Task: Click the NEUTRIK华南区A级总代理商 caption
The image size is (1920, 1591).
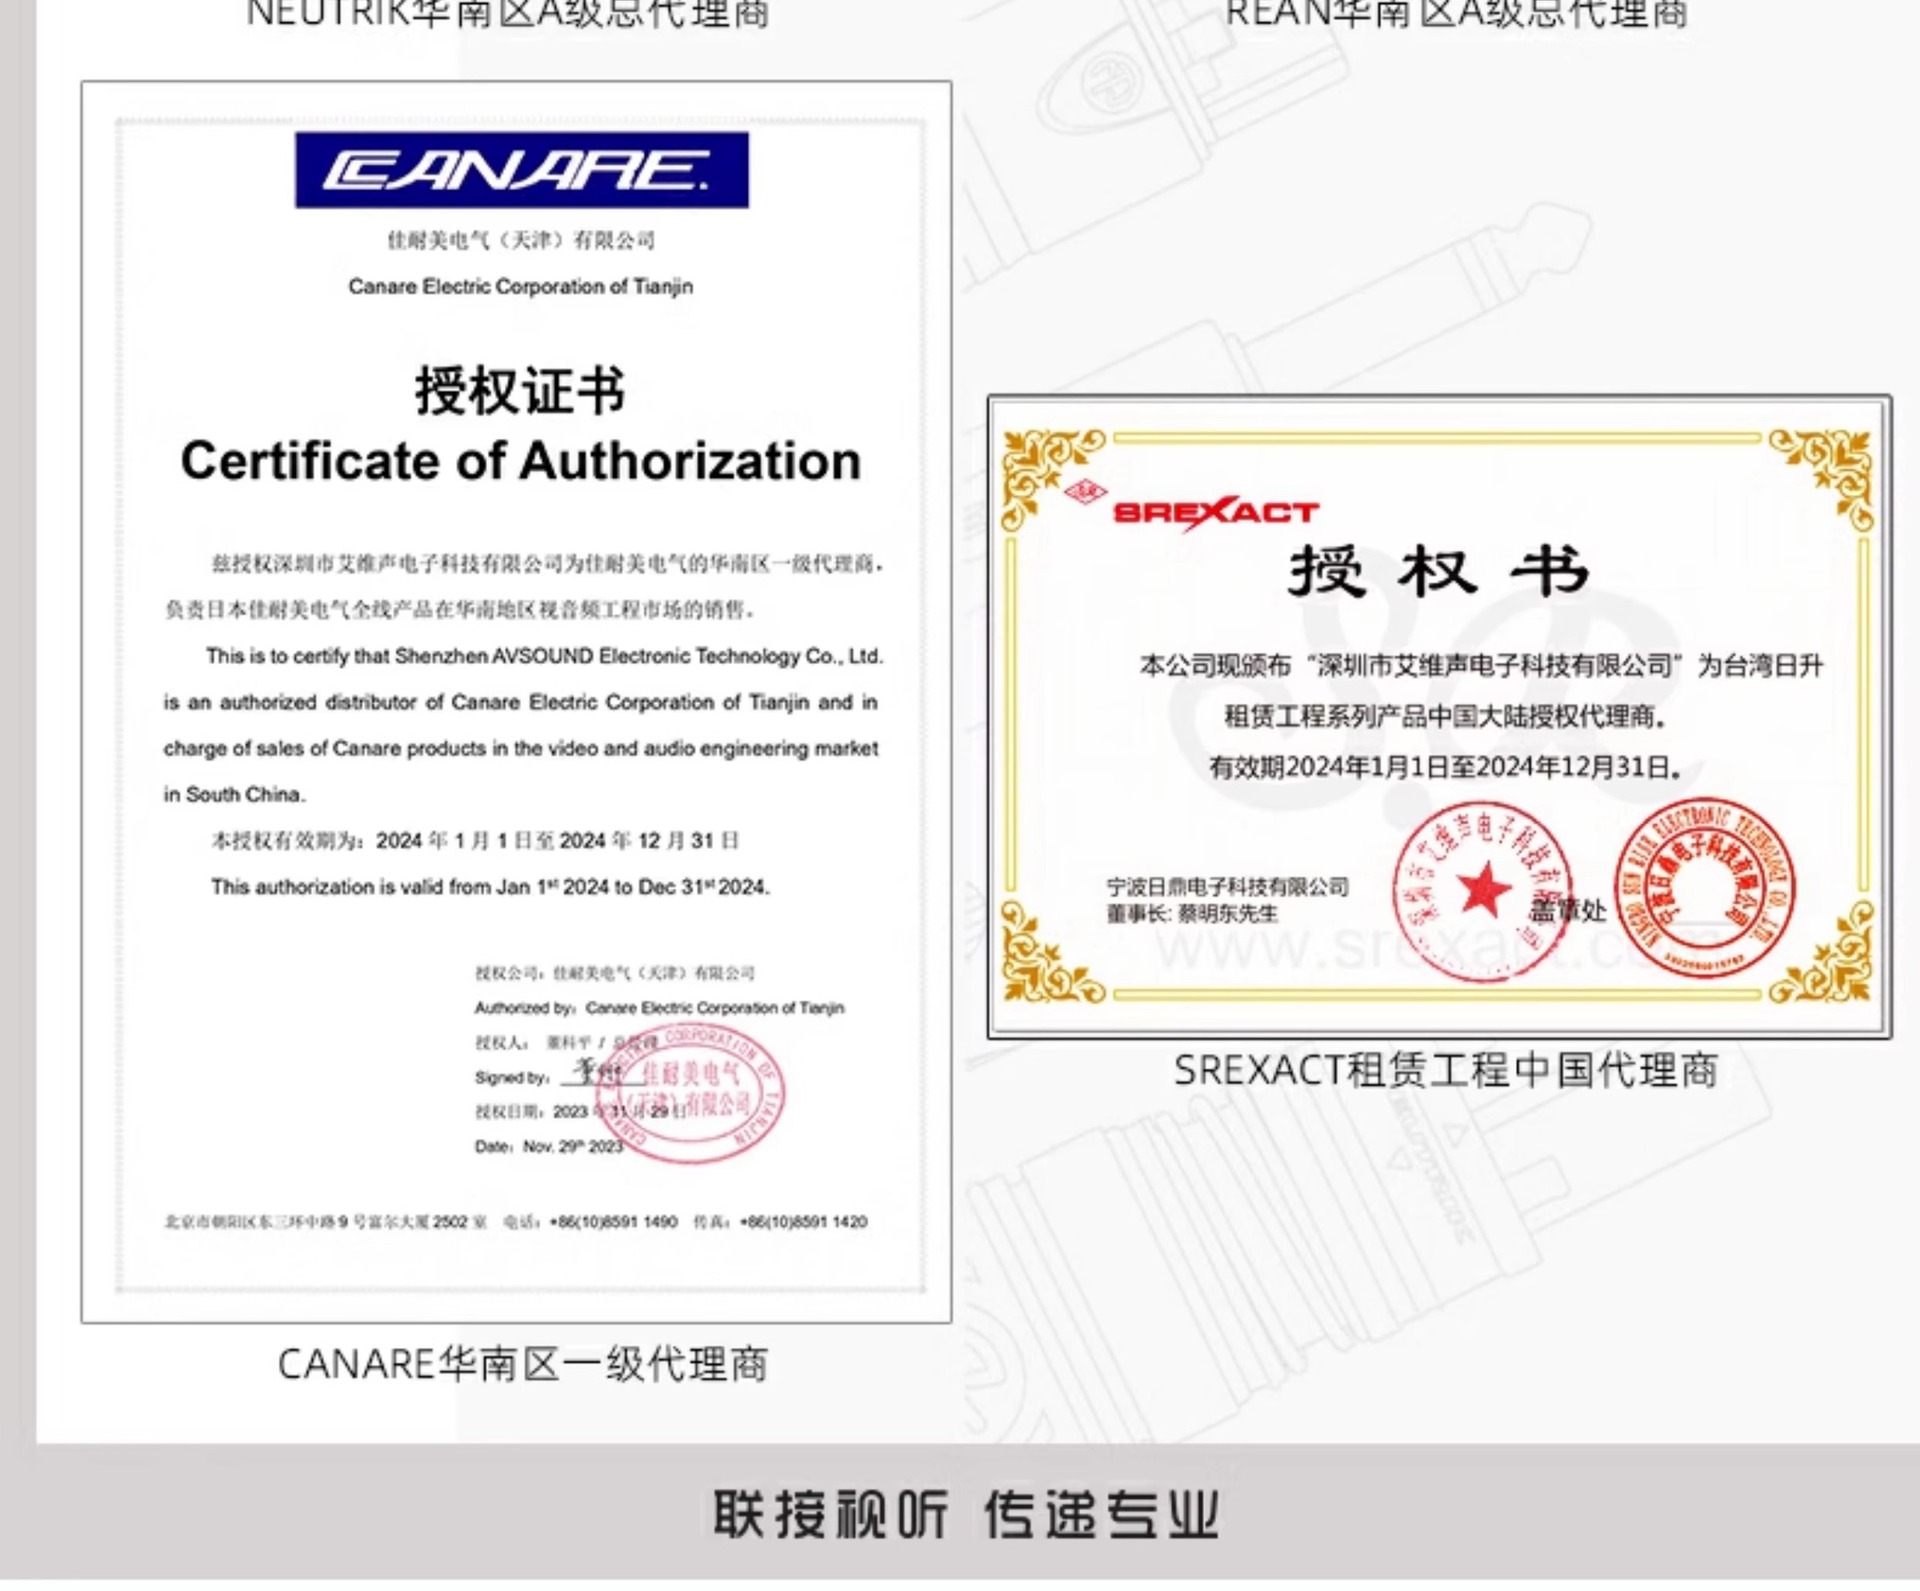Action: click(x=508, y=14)
